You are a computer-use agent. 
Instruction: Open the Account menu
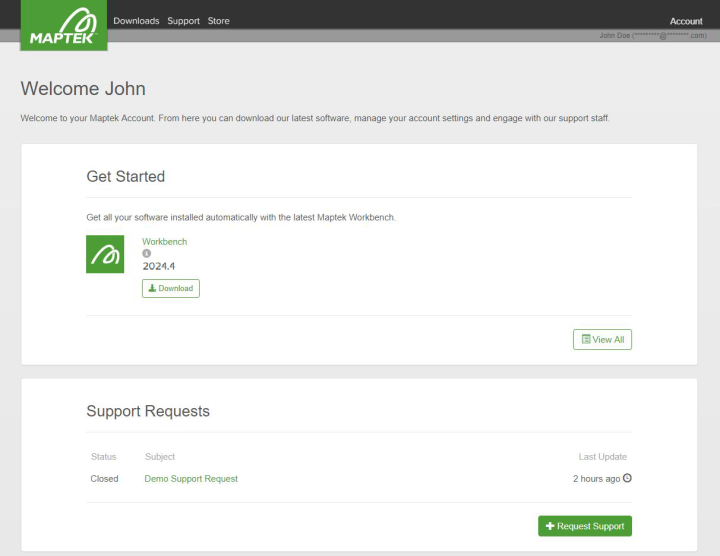pos(686,21)
